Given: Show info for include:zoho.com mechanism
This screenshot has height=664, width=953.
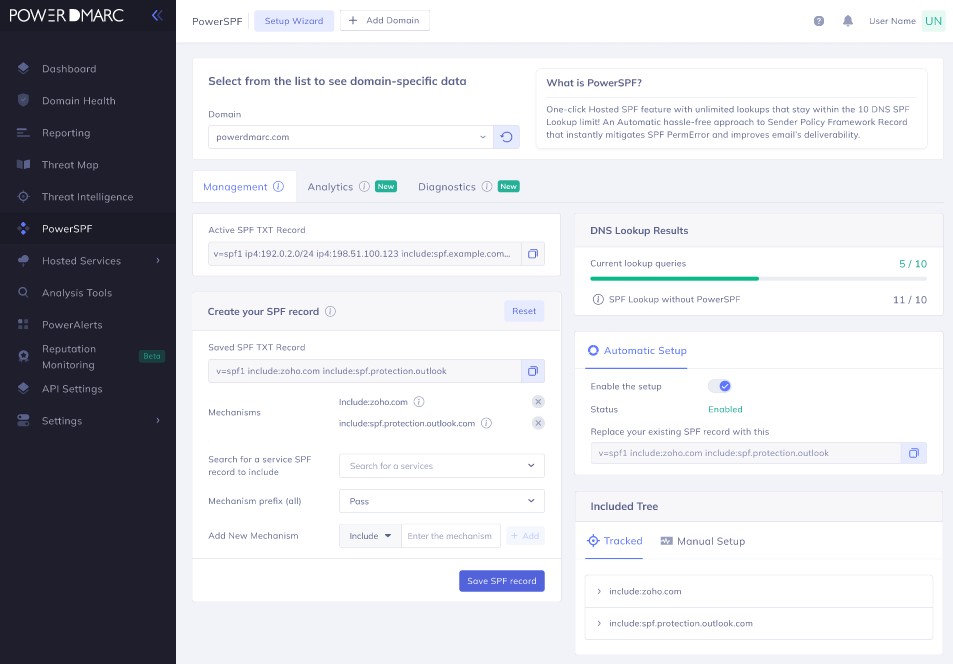Looking at the screenshot, I should pos(419,401).
